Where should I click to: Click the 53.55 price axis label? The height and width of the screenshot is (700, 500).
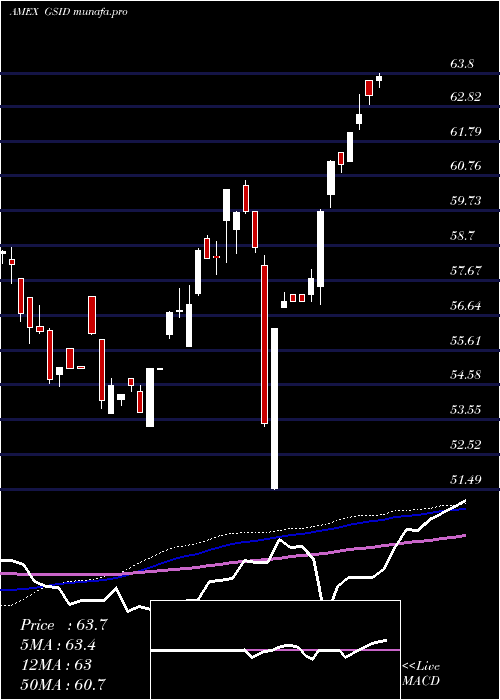[x=465, y=409]
